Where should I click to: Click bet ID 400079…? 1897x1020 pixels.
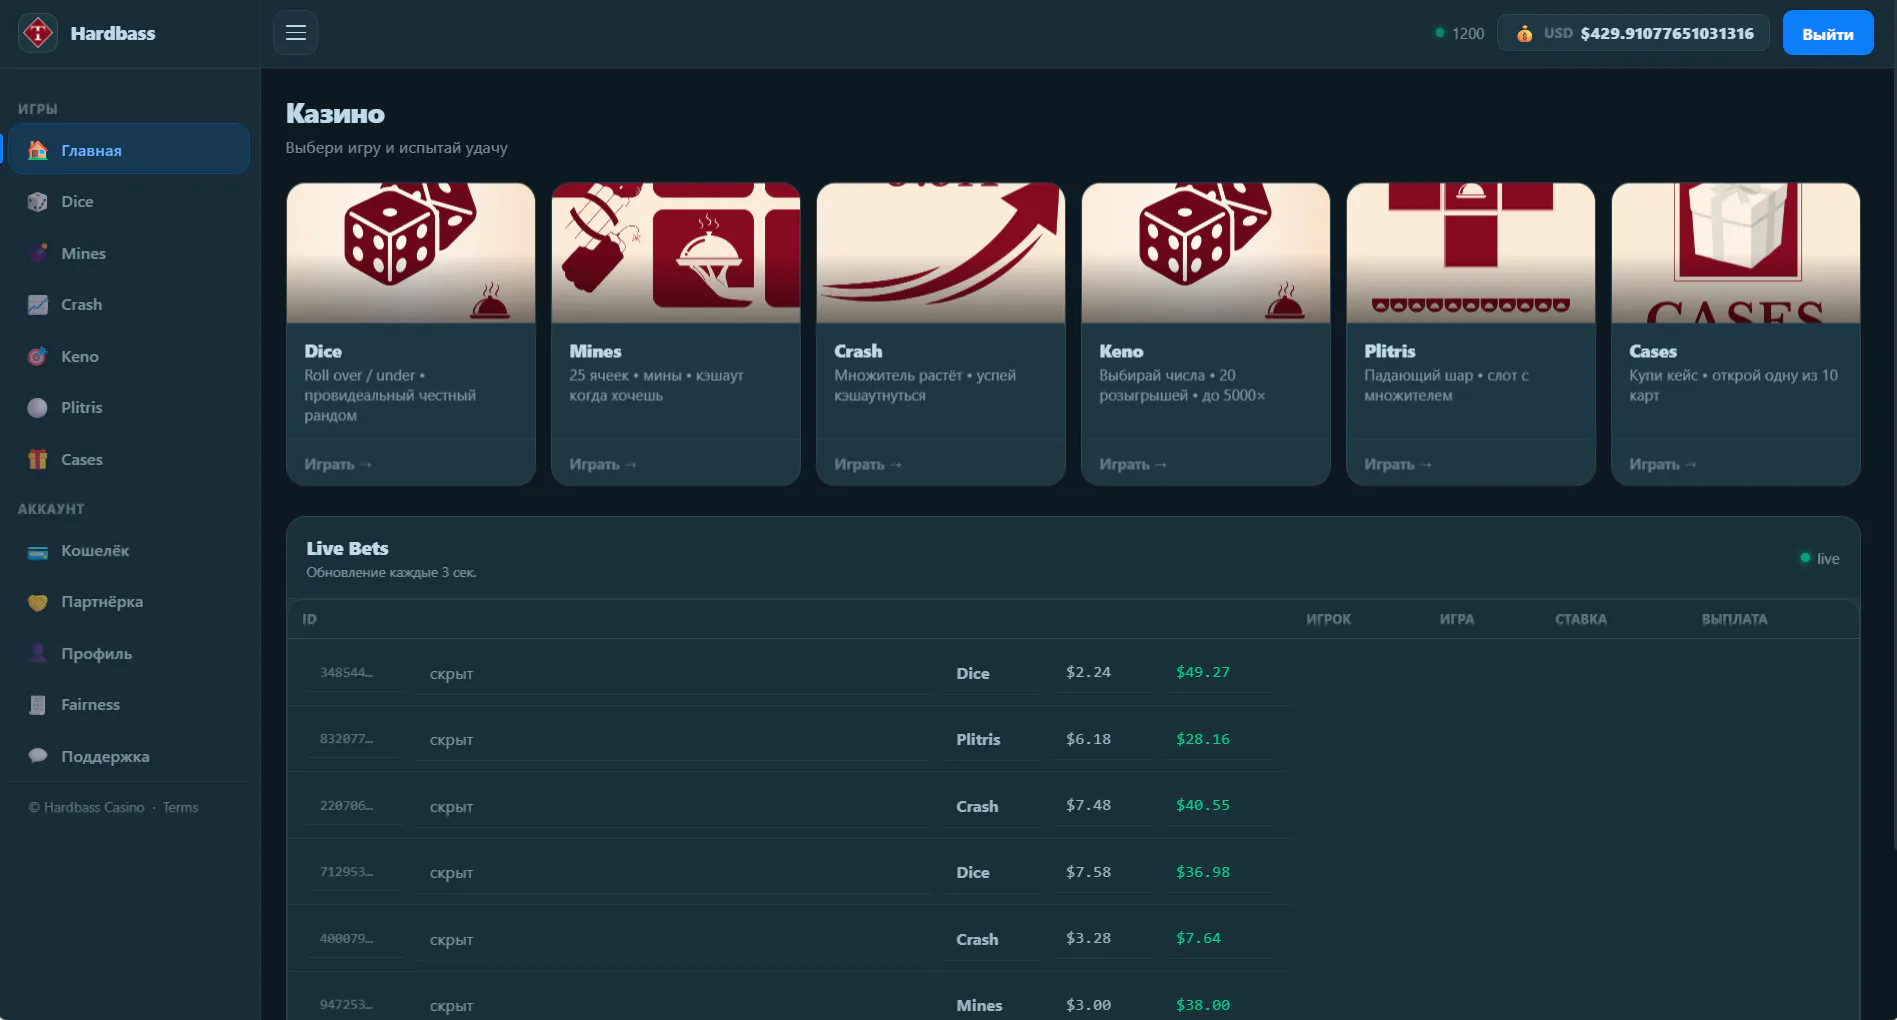point(346,938)
